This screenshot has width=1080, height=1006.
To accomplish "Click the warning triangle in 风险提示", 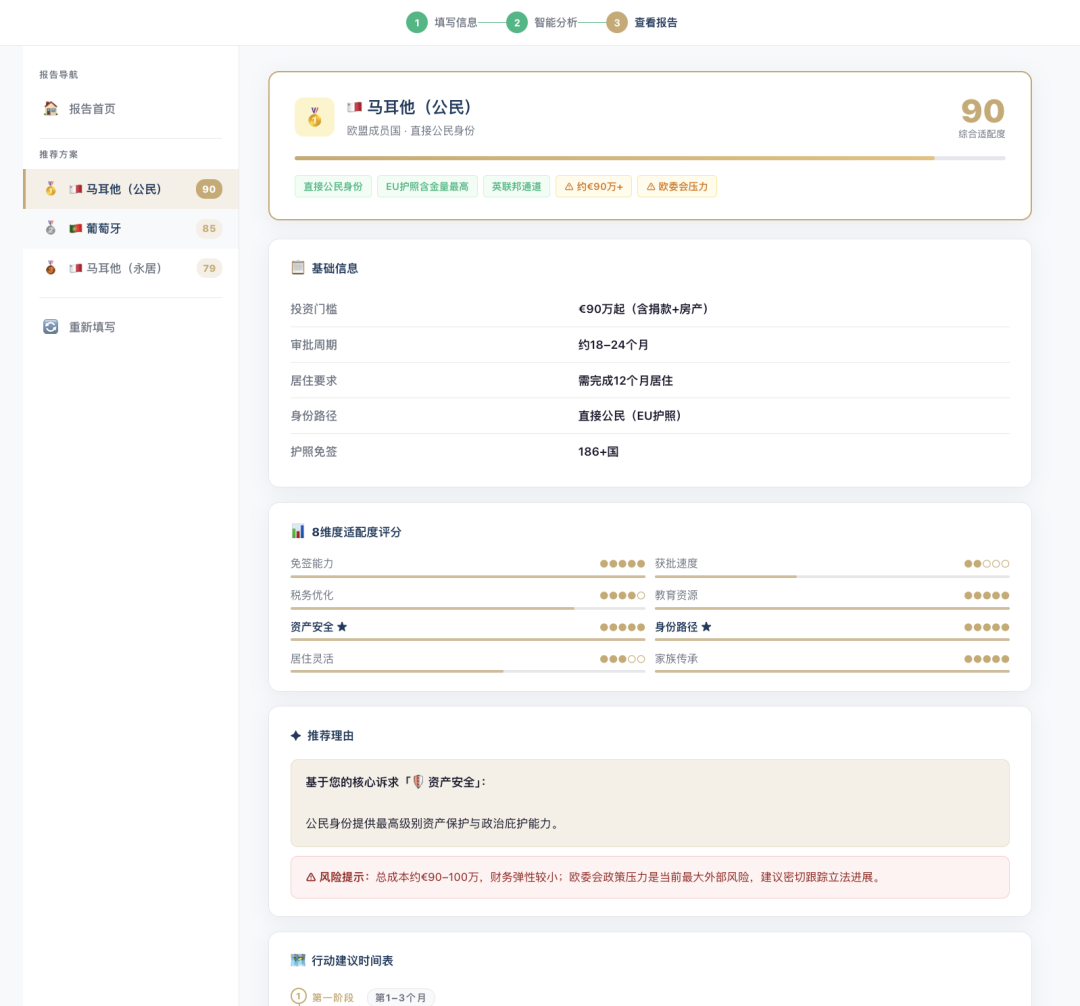I will coord(311,877).
